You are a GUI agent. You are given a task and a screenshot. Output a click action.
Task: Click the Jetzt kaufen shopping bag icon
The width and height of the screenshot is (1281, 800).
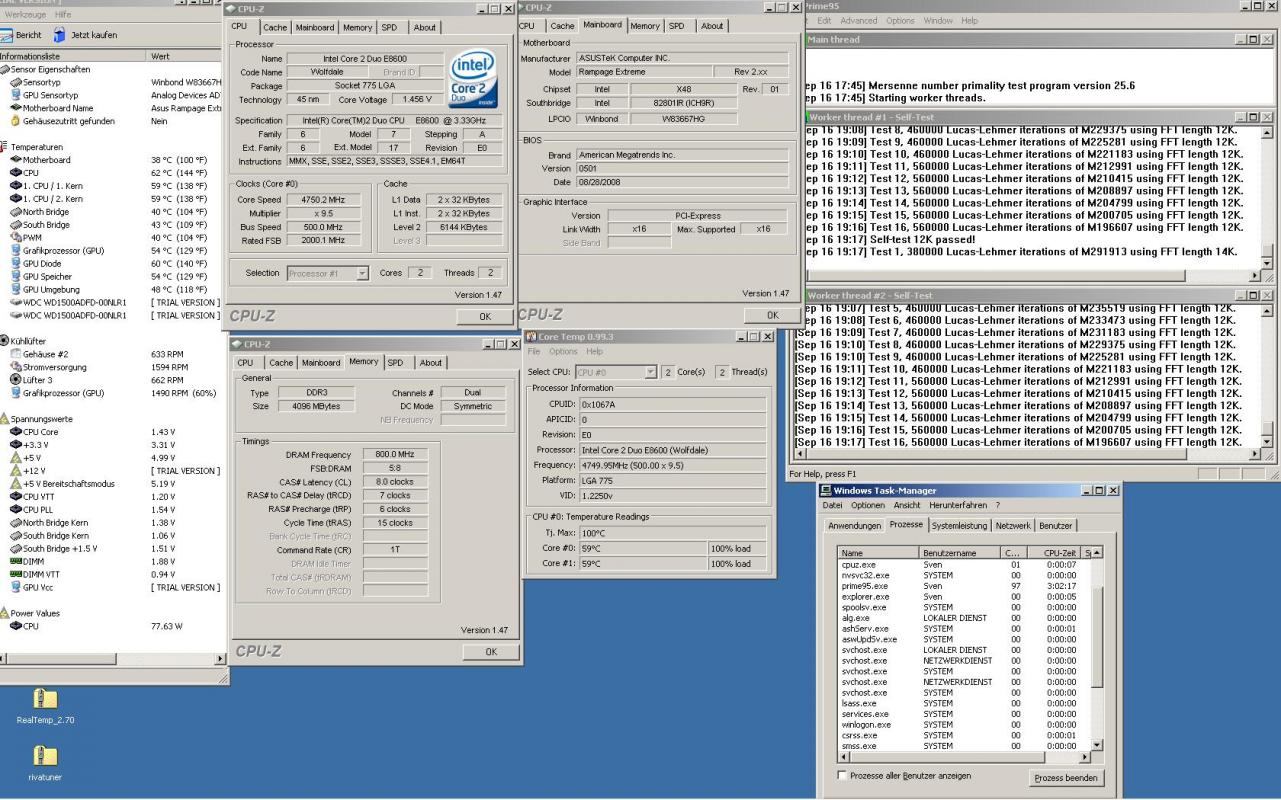(x=59, y=35)
